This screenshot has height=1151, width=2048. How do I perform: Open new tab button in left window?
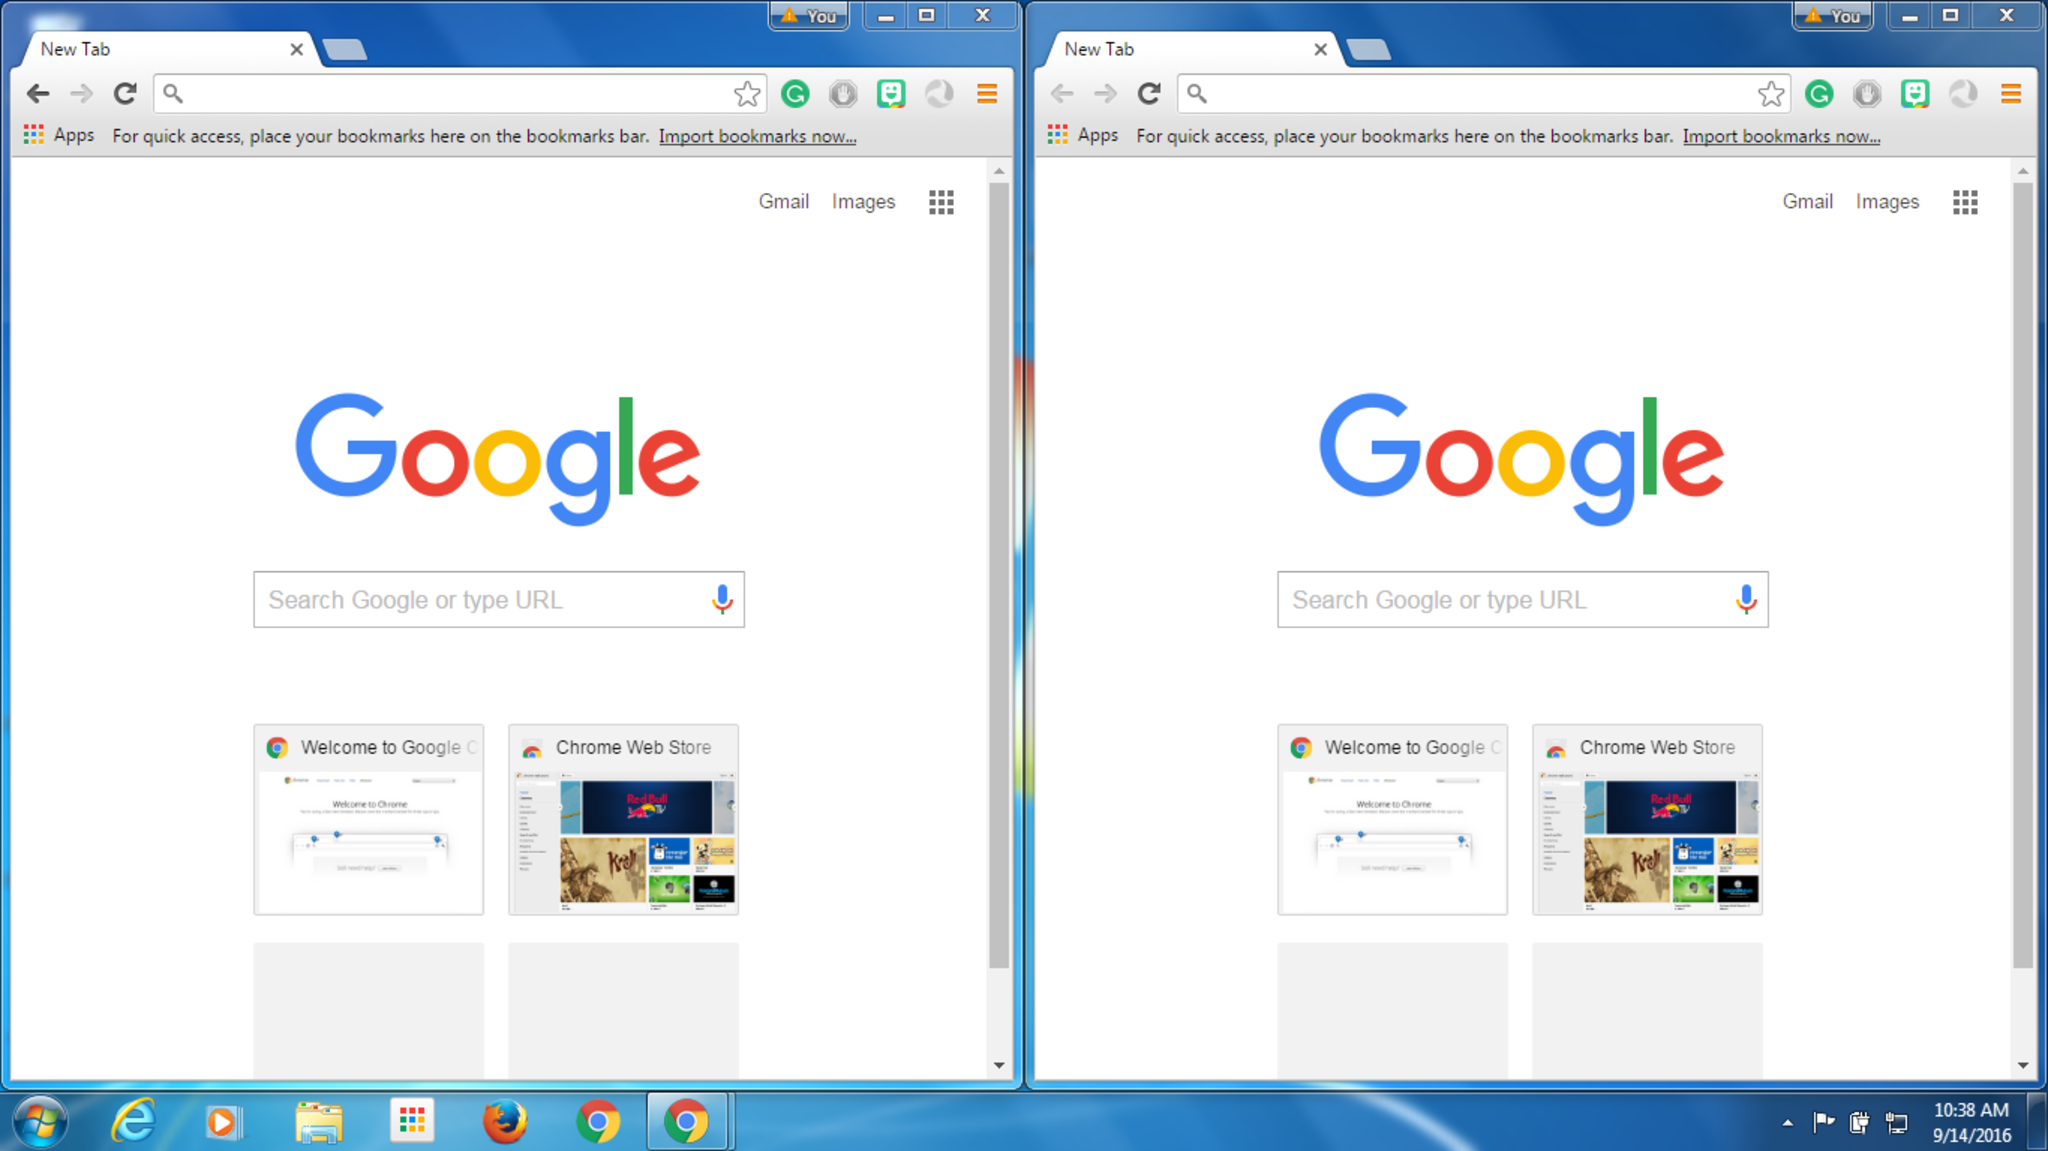click(x=345, y=50)
